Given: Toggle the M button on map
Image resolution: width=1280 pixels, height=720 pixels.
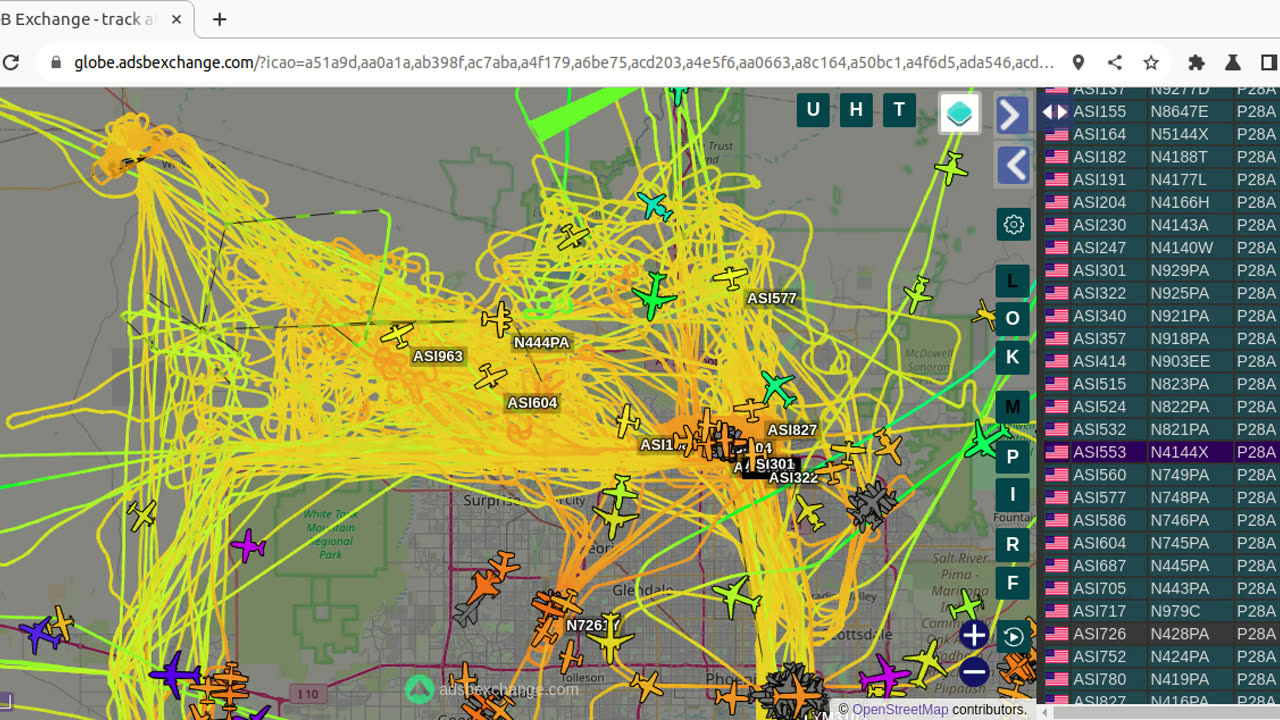Looking at the screenshot, I should (1012, 407).
